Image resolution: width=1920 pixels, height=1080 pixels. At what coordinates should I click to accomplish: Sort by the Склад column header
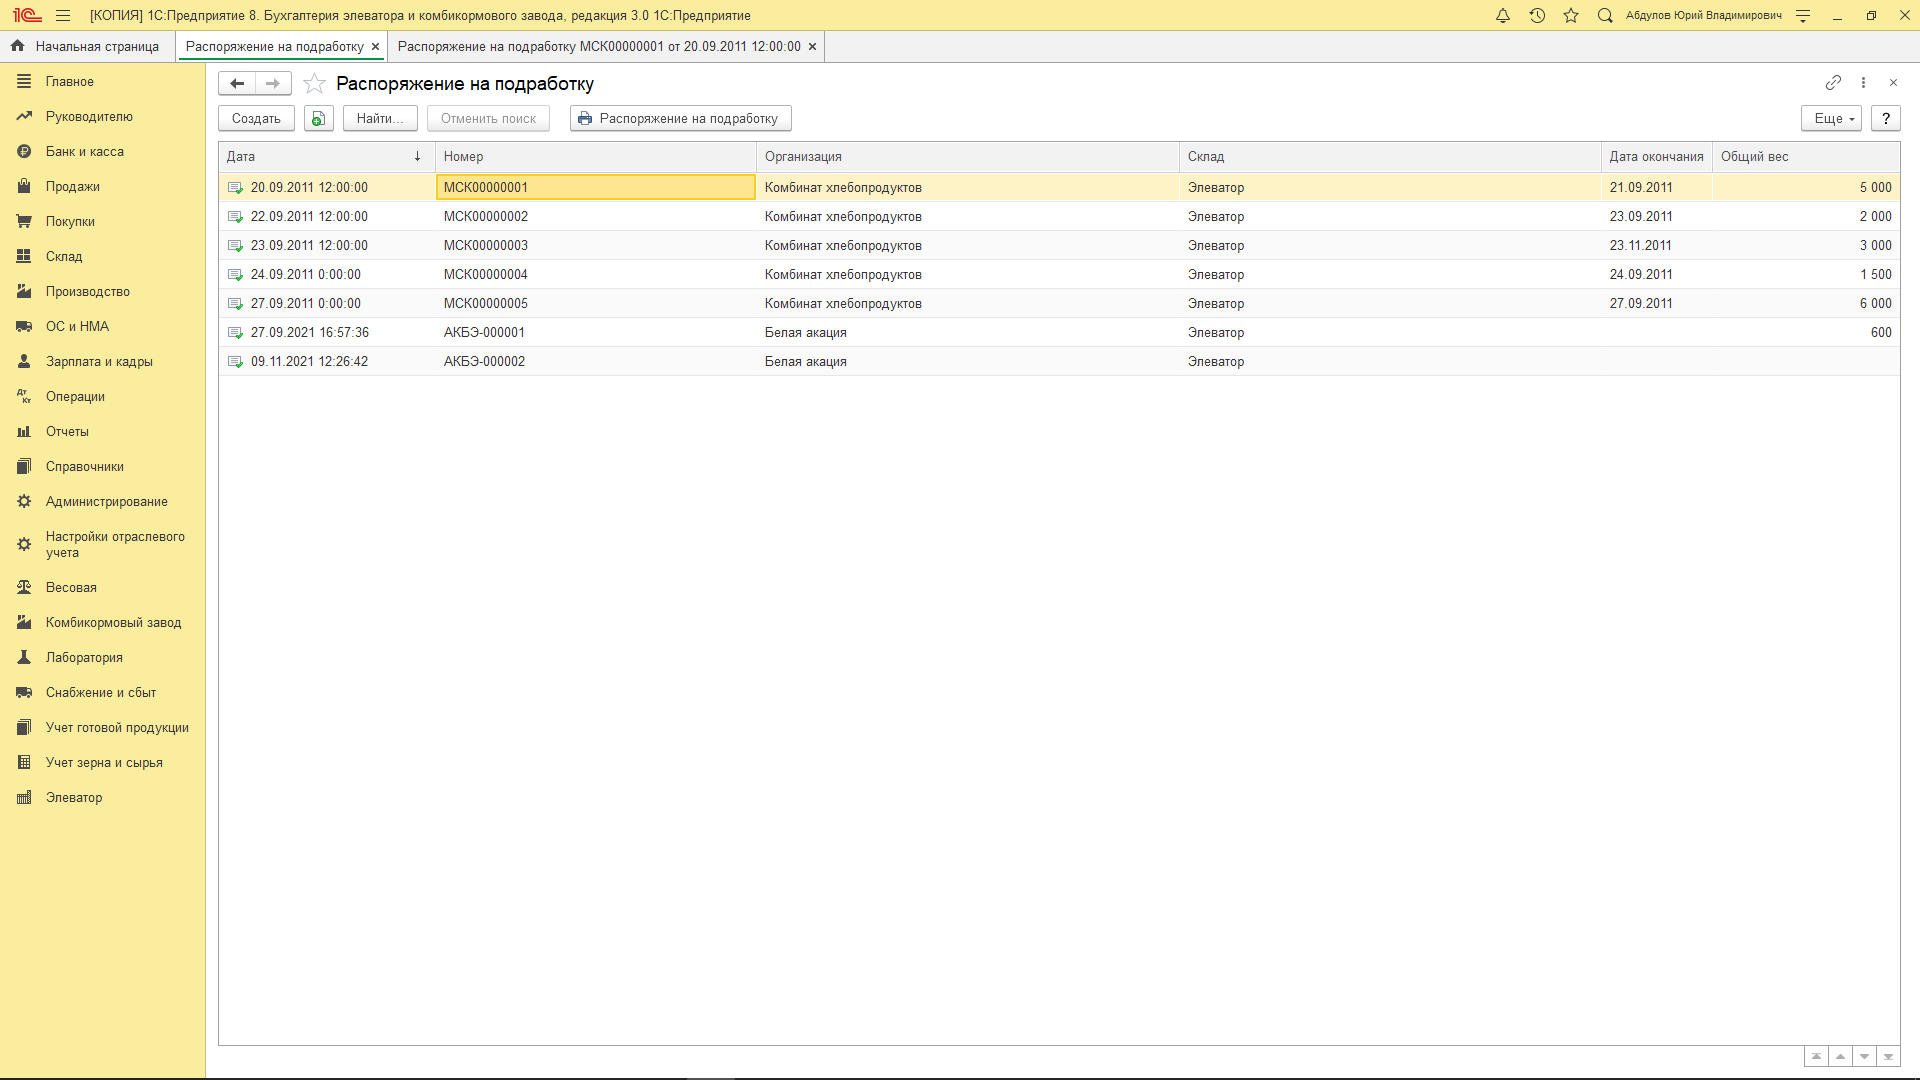1390,157
